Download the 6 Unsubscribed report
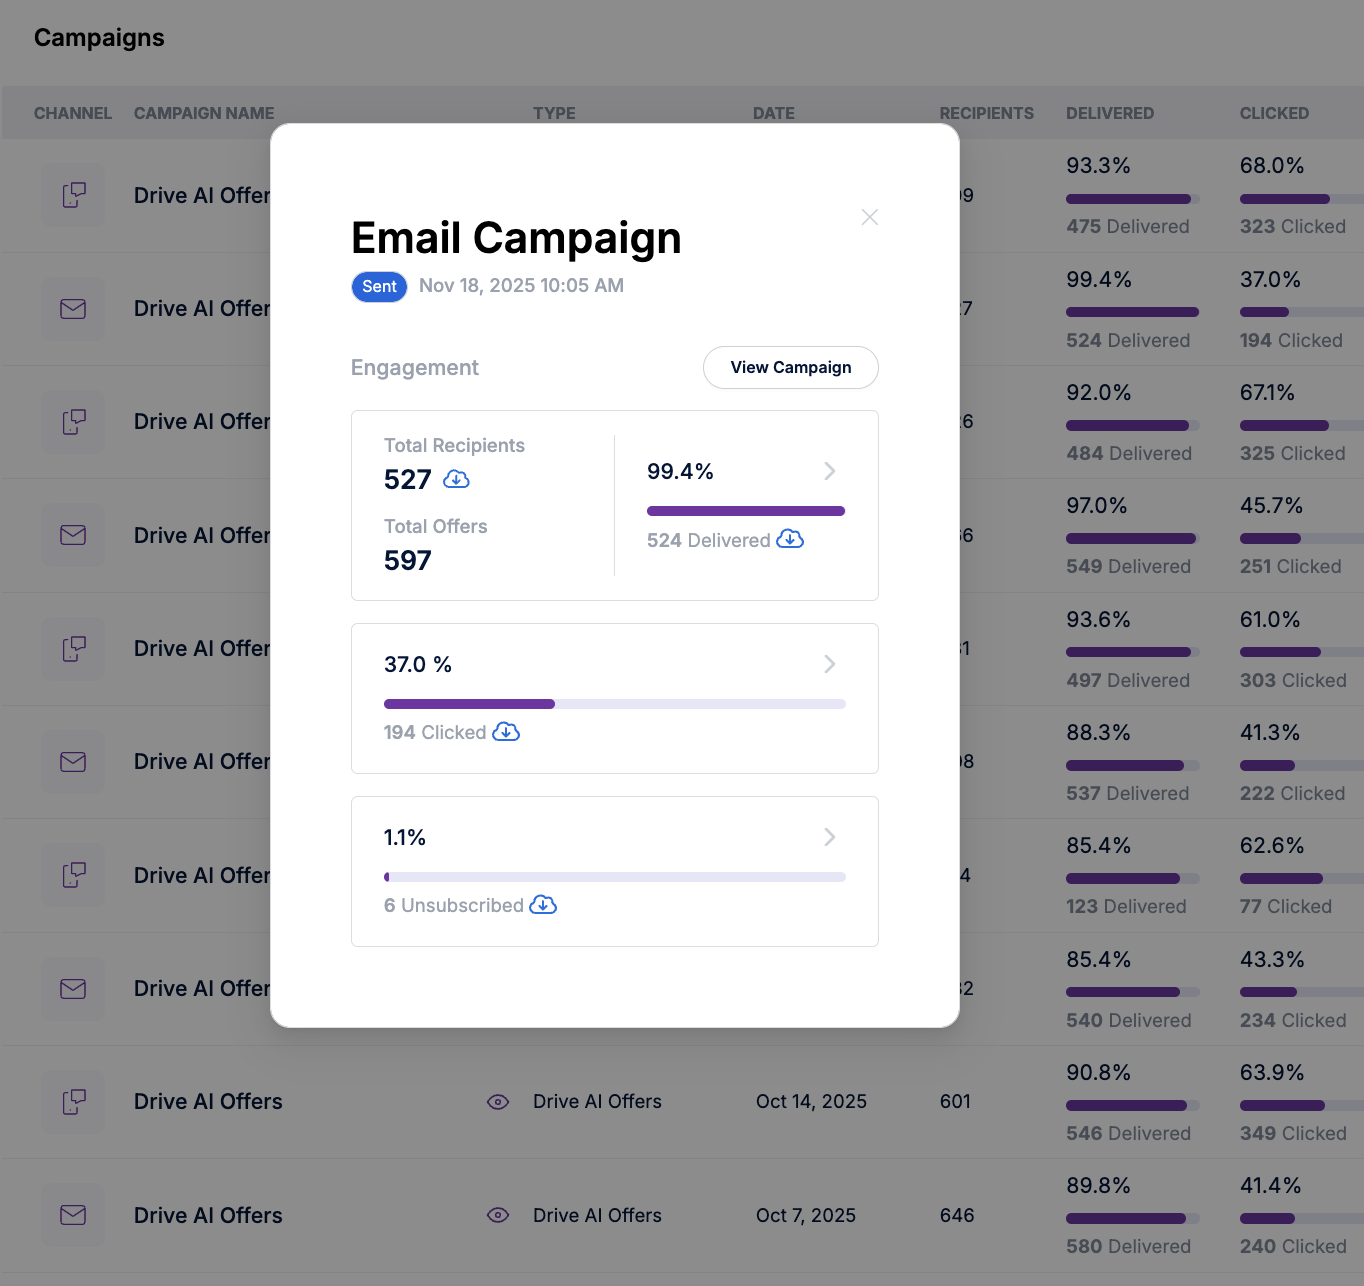This screenshot has width=1364, height=1286. pos(543,905)
